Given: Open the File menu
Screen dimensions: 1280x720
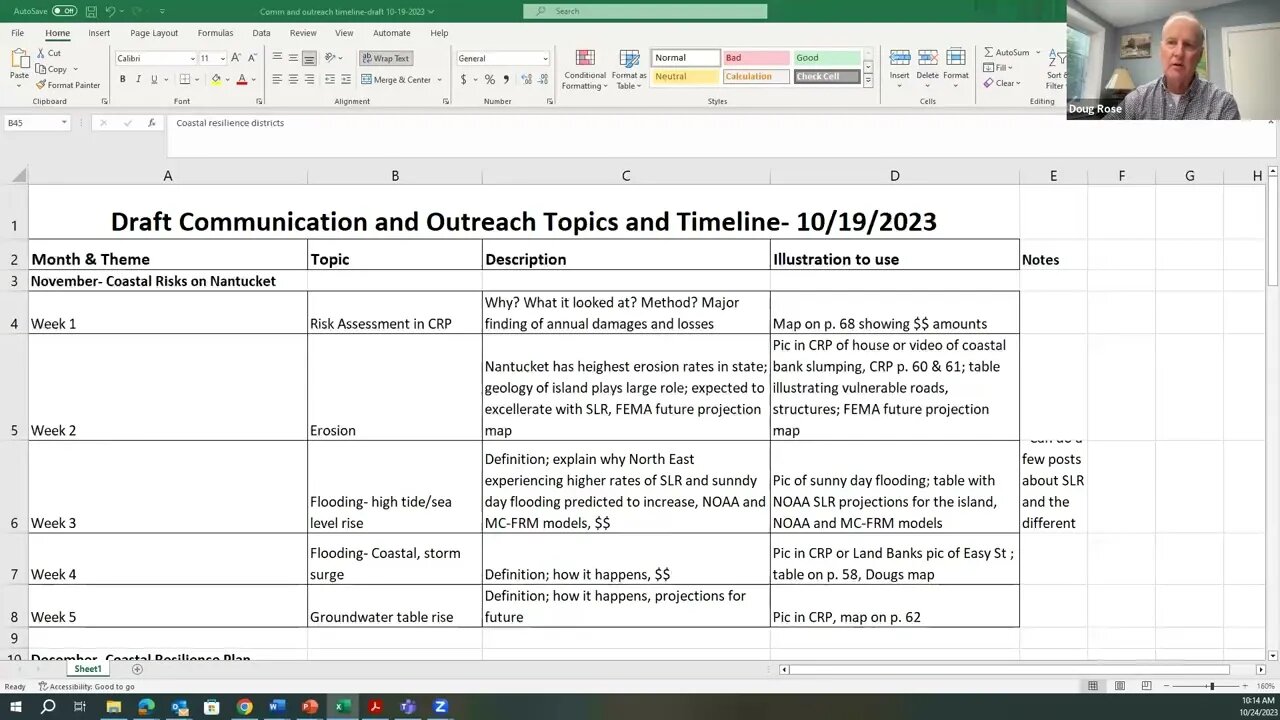Looking at the screenshot, I should click(x=18, y=33).
